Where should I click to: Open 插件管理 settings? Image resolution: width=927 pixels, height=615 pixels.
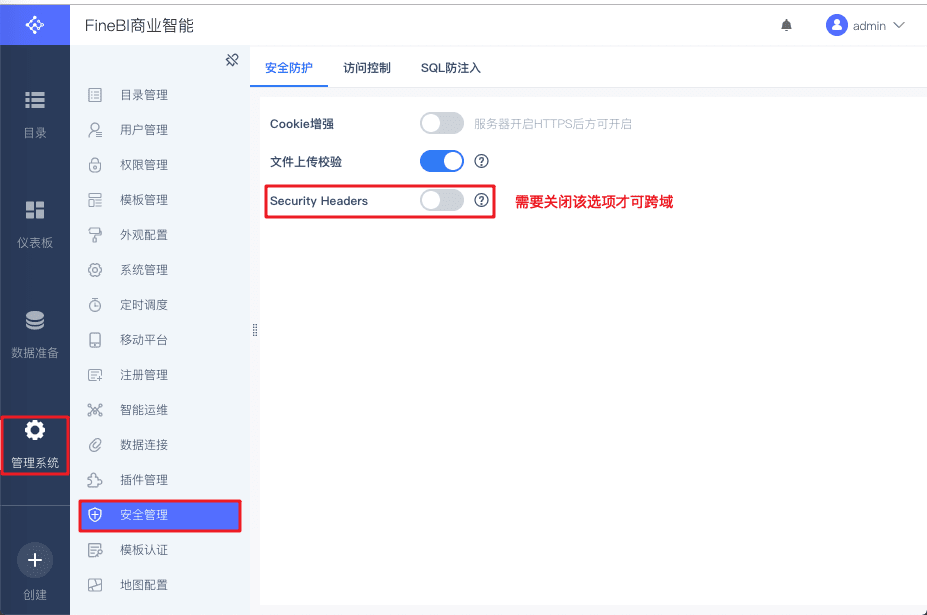[x=144, y=480]
